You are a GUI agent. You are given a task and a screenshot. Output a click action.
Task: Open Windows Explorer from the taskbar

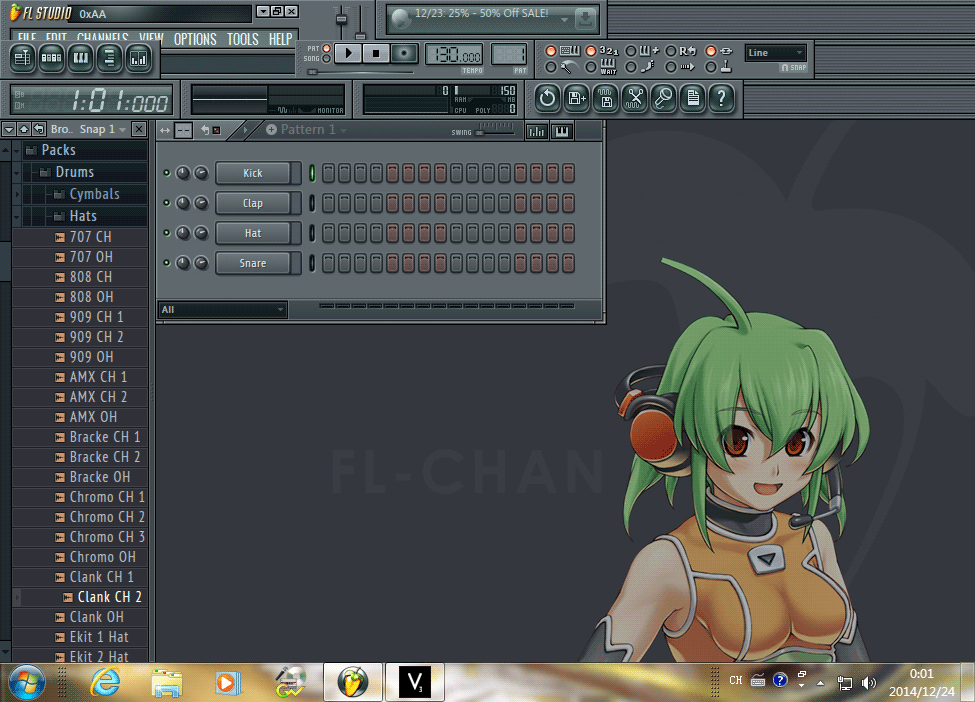tap(167, 683)
